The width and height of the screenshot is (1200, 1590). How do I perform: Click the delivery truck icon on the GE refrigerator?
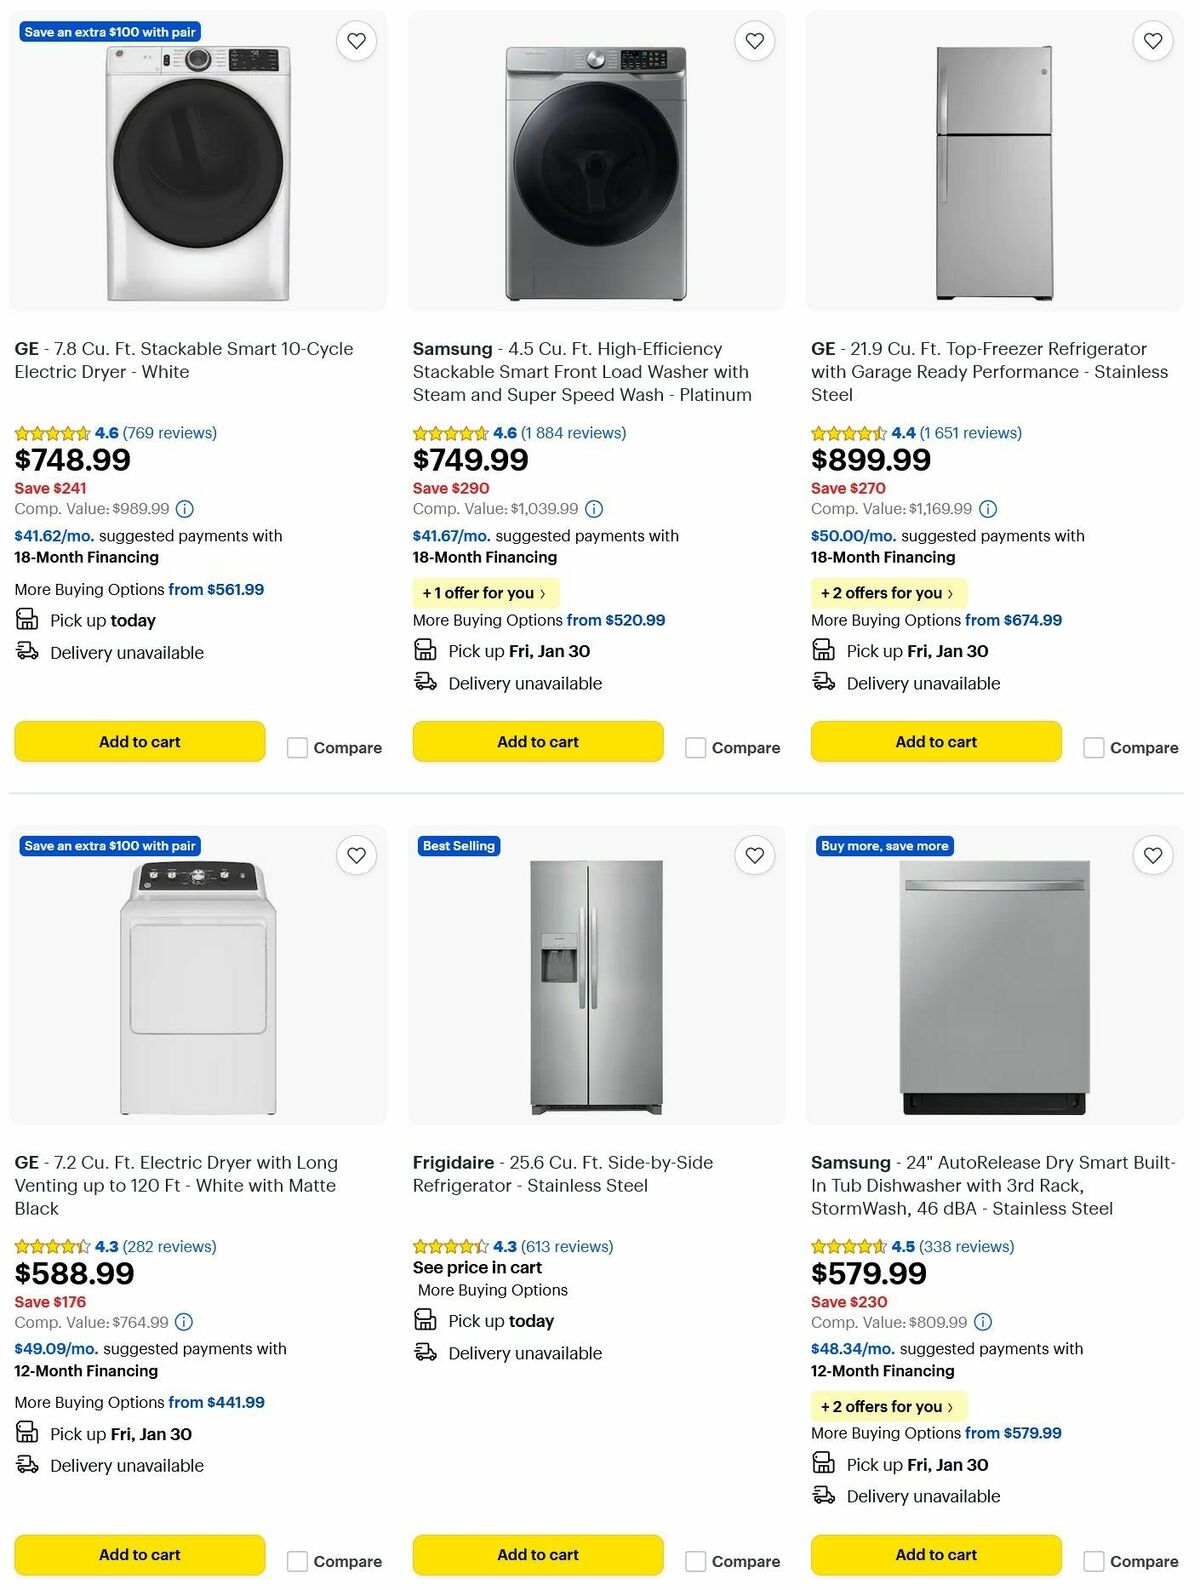(x=823, y=682)
